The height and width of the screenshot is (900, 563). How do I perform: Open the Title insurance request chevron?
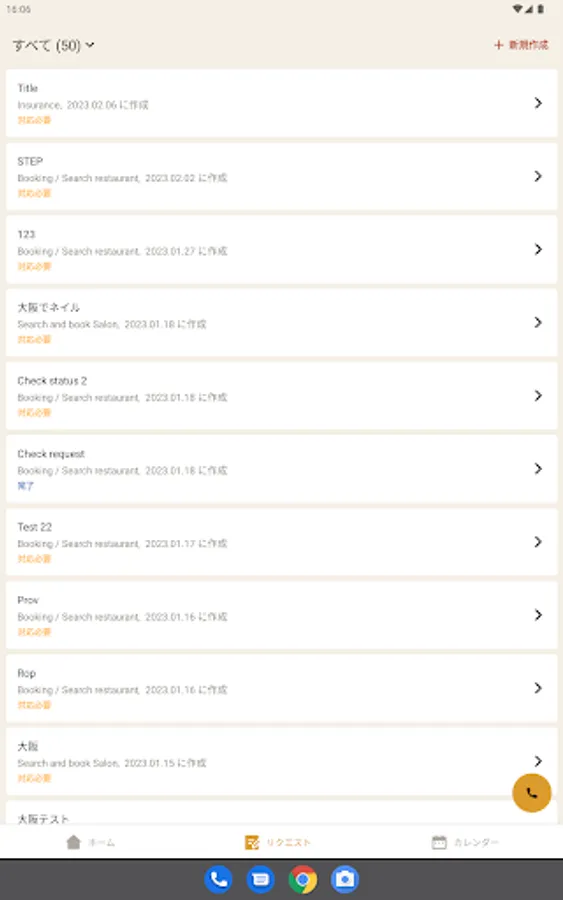(538, 103)
